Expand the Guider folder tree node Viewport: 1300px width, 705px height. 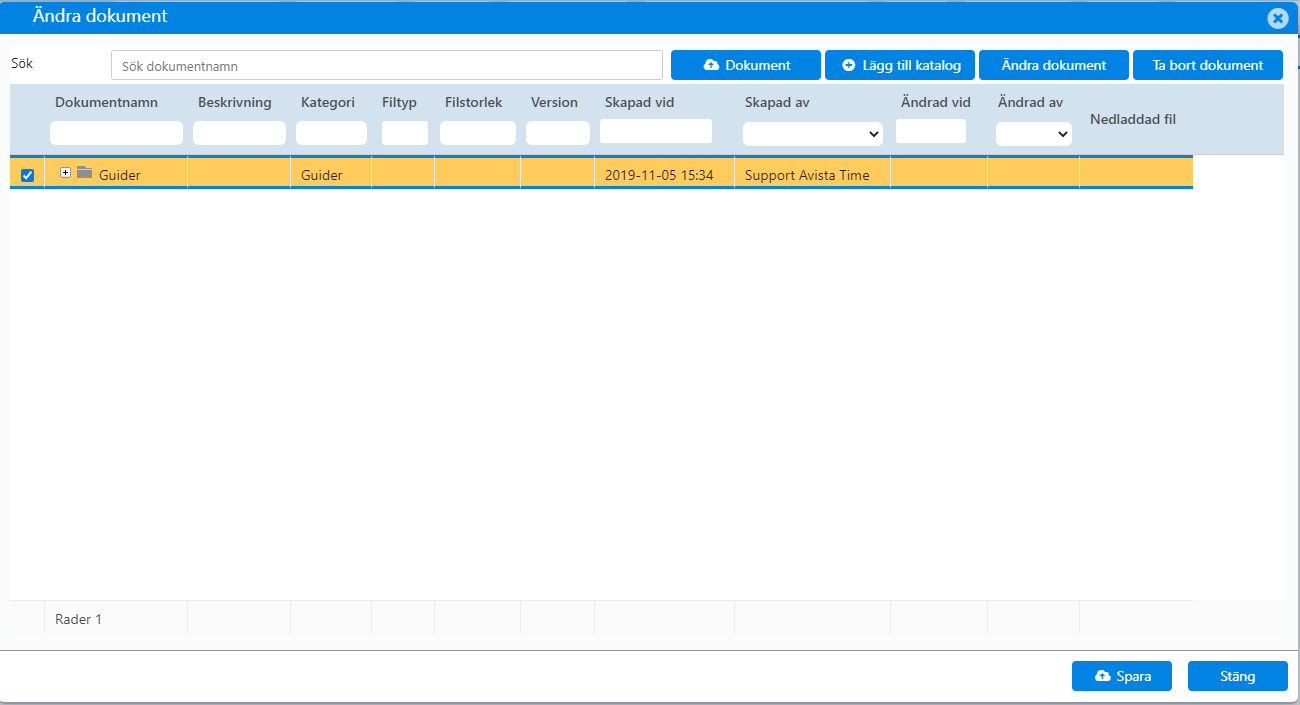[66, 173]
